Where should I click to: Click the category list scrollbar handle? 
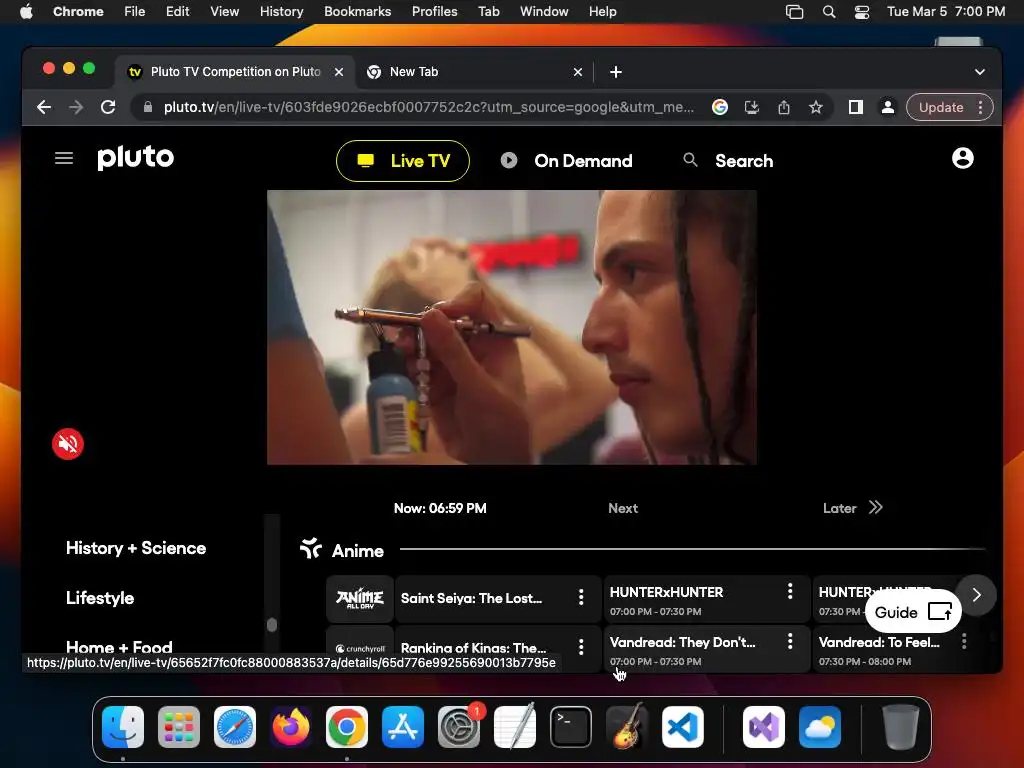[x=272, y=625]
